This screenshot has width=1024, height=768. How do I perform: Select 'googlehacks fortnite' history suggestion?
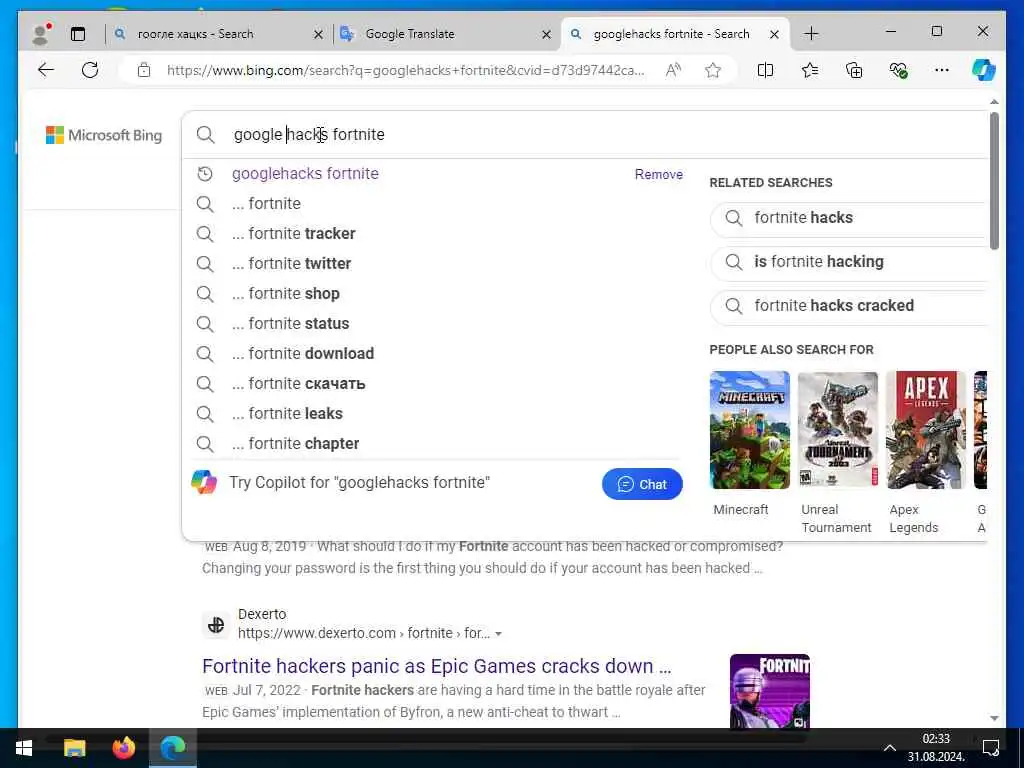(x=305, y=174)
